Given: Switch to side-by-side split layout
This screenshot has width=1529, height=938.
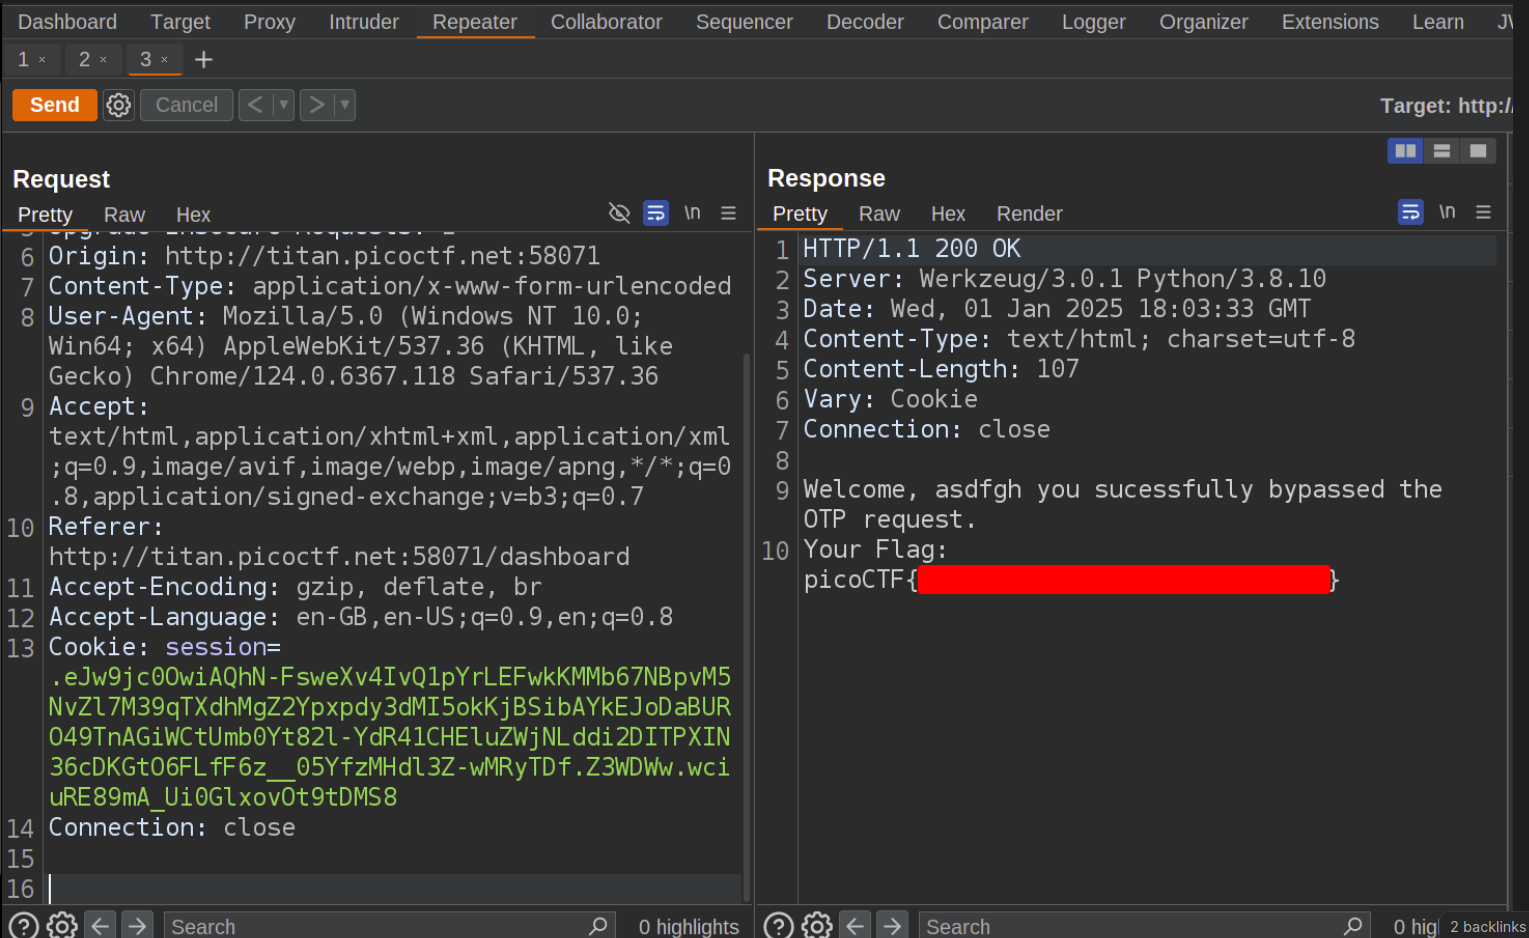Looking at the screenshot, I should pyautogui.click(x=1406, y=151).
